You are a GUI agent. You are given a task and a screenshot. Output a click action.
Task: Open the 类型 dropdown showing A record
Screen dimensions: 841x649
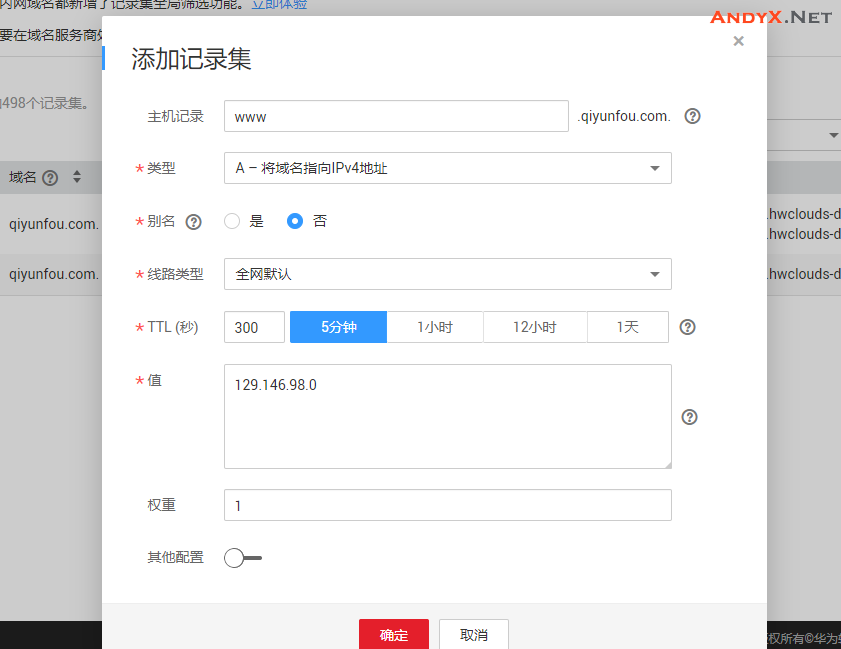(x=448, y=168)
